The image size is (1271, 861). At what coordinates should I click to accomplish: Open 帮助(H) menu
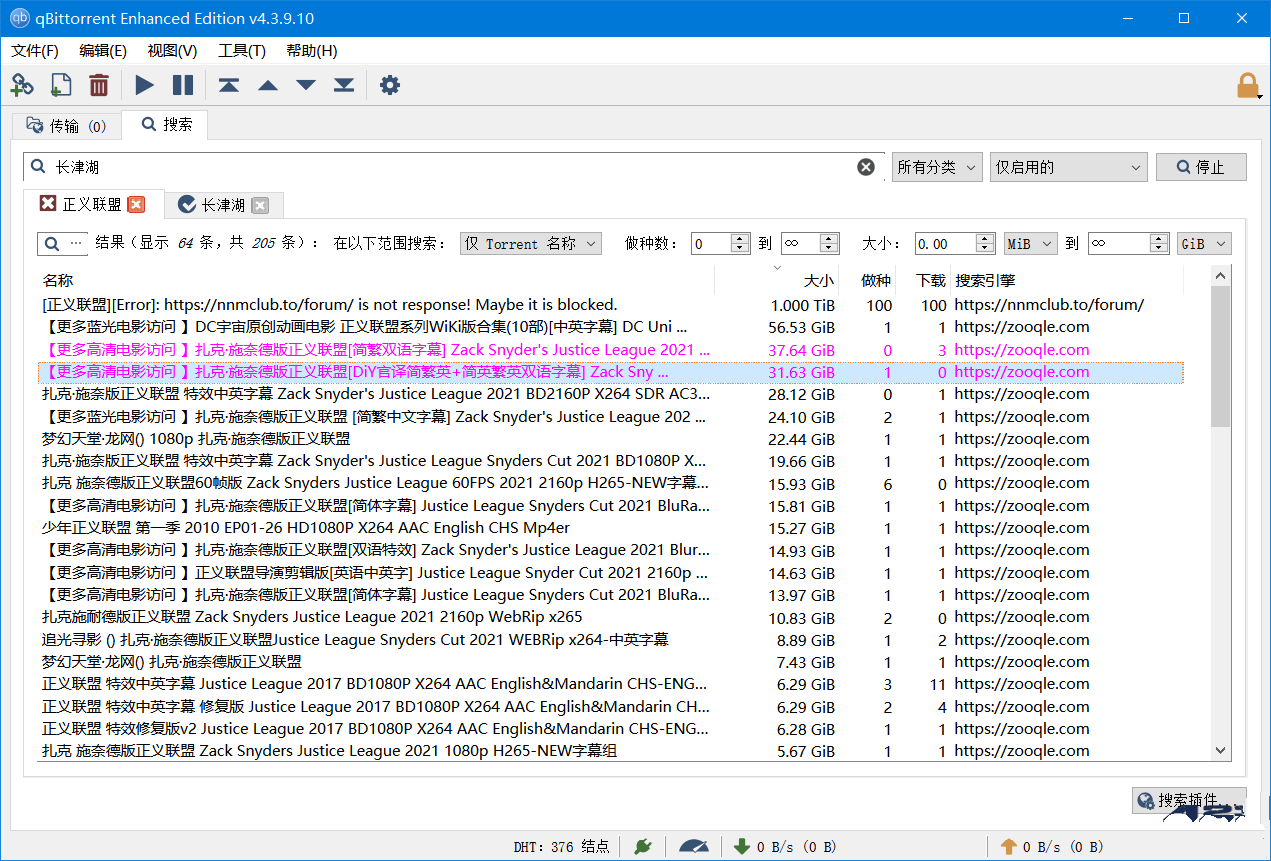[312, 51]
